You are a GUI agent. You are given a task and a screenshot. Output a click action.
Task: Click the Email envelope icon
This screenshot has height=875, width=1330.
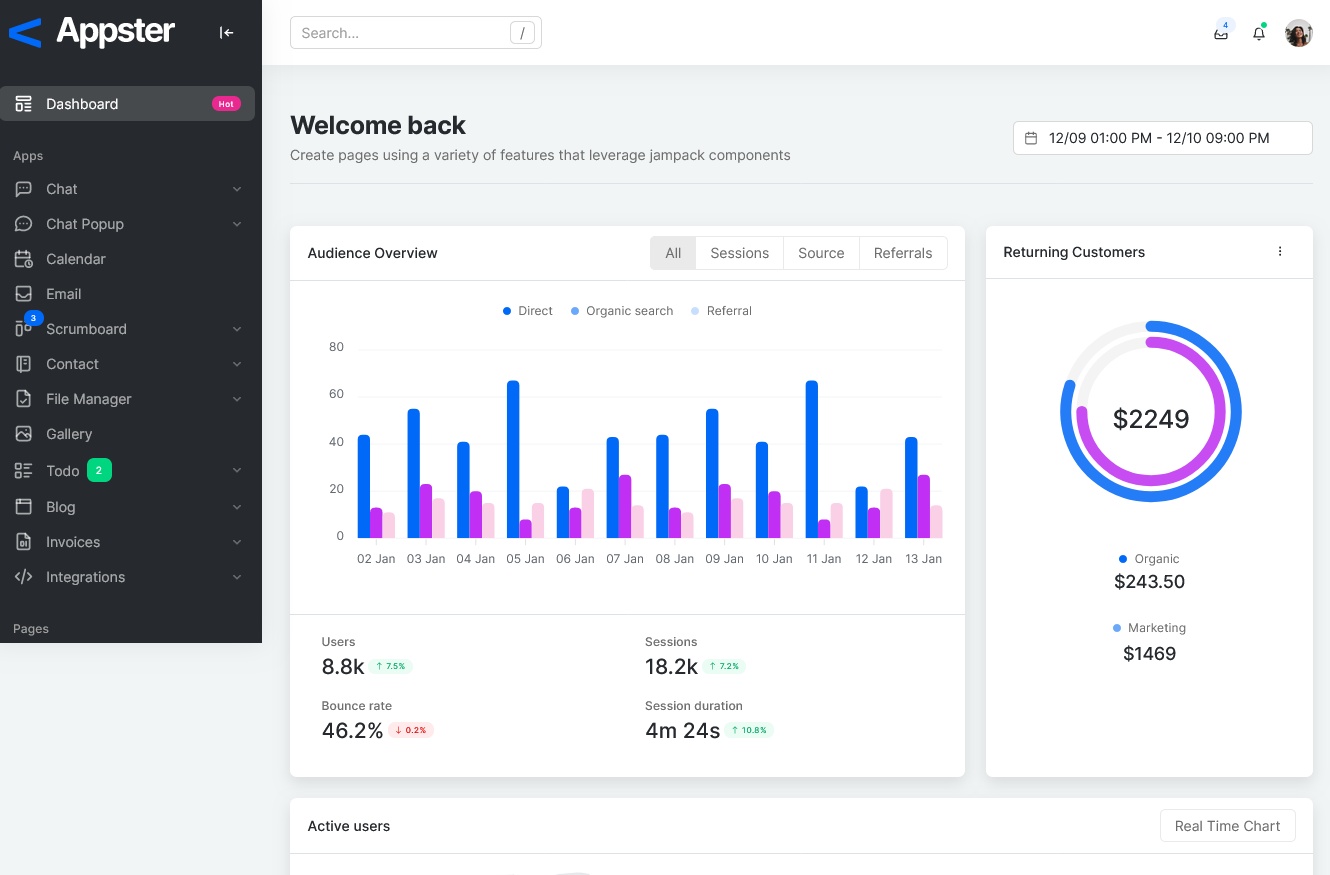[x=24, y=294]
